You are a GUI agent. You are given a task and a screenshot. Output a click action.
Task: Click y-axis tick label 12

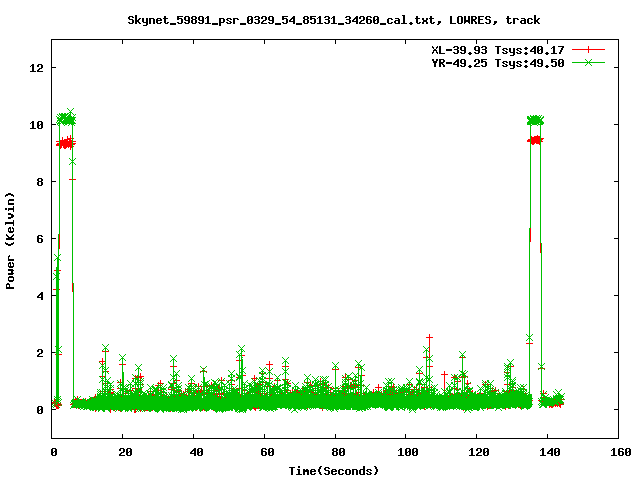coord(36,68)
